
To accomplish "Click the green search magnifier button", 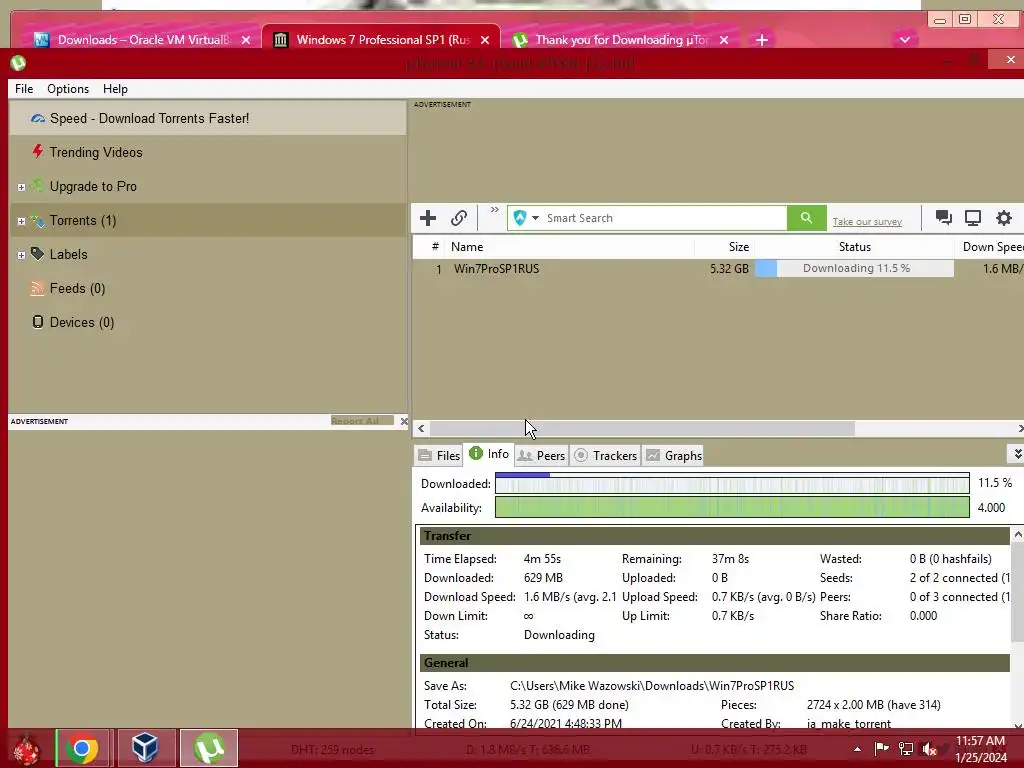I will (807, 218).
